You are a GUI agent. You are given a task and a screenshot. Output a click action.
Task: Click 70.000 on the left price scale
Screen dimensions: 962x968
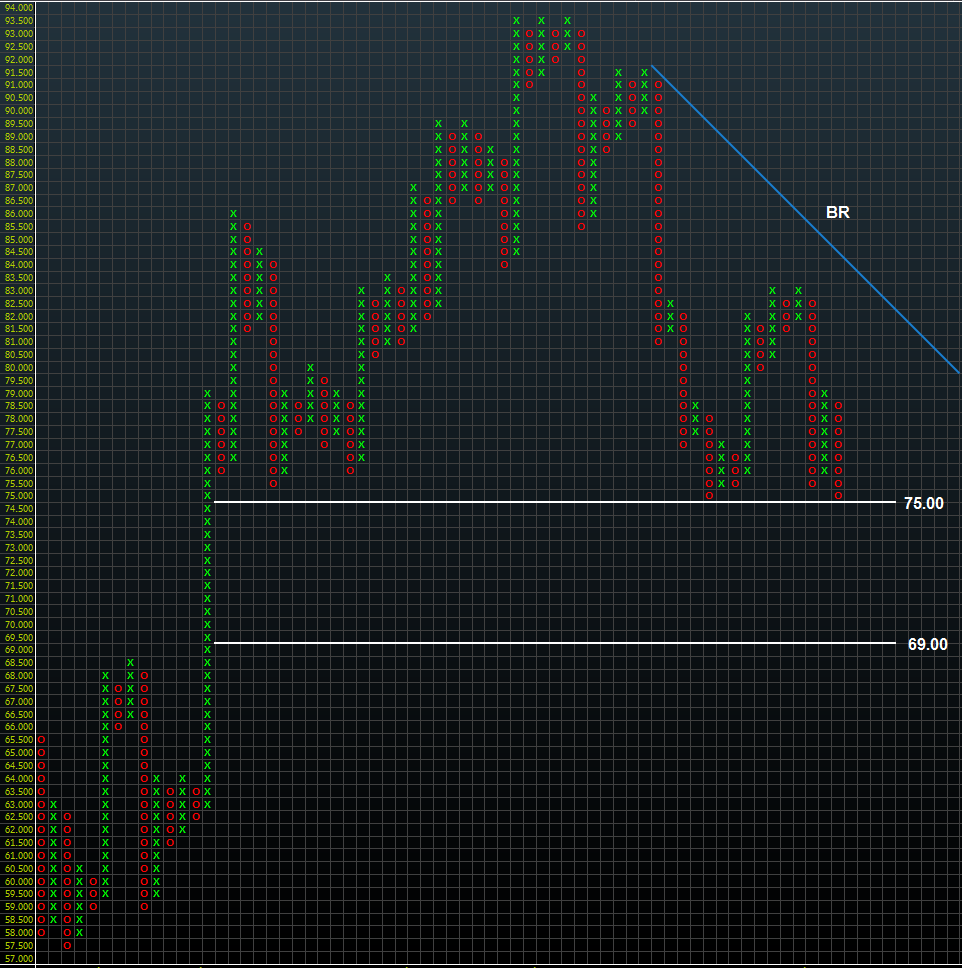(x=18, y=624)
